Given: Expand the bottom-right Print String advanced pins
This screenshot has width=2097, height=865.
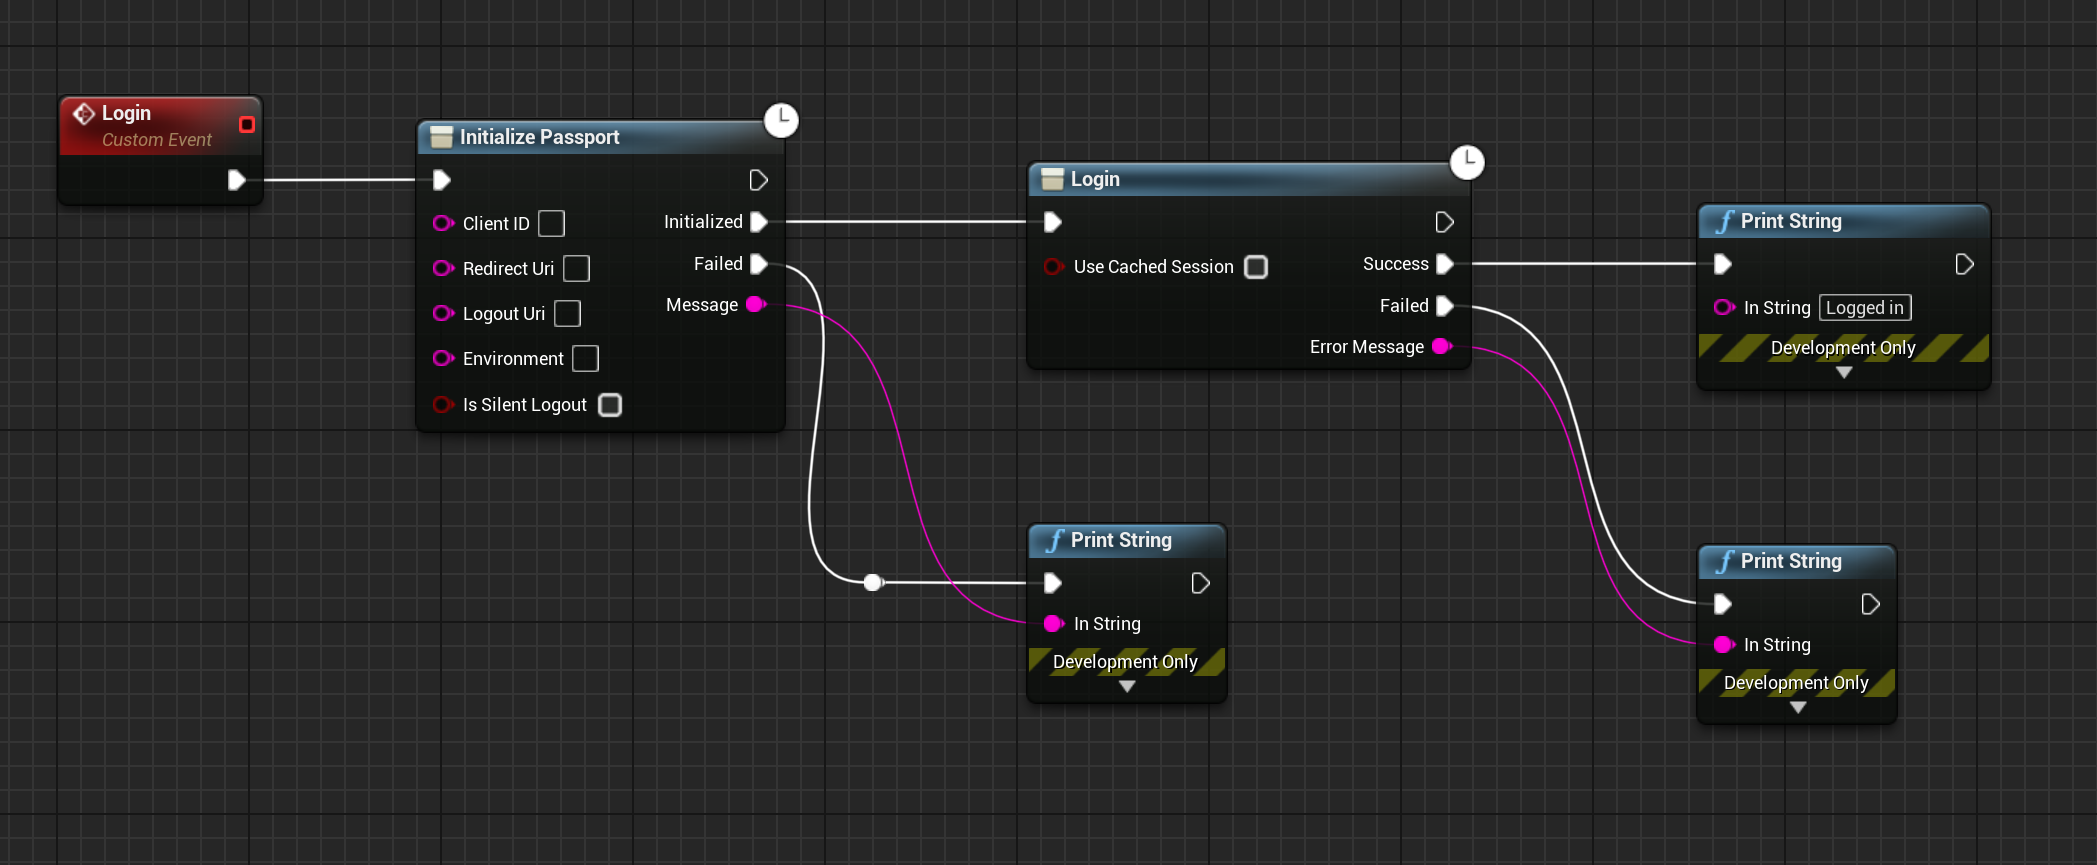Looking at the screenshot, I should [1798, 707].
